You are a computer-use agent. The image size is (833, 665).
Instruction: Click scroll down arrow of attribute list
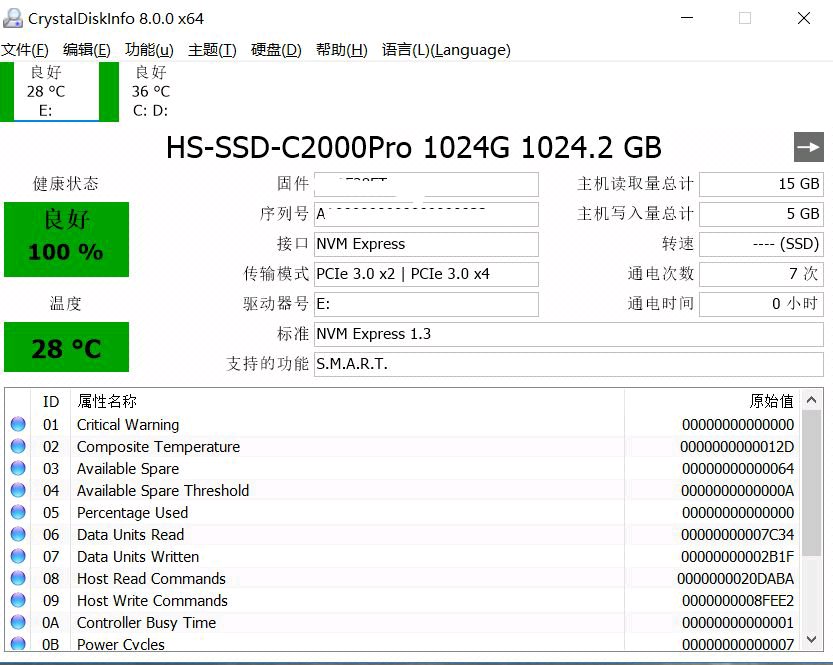811,640
